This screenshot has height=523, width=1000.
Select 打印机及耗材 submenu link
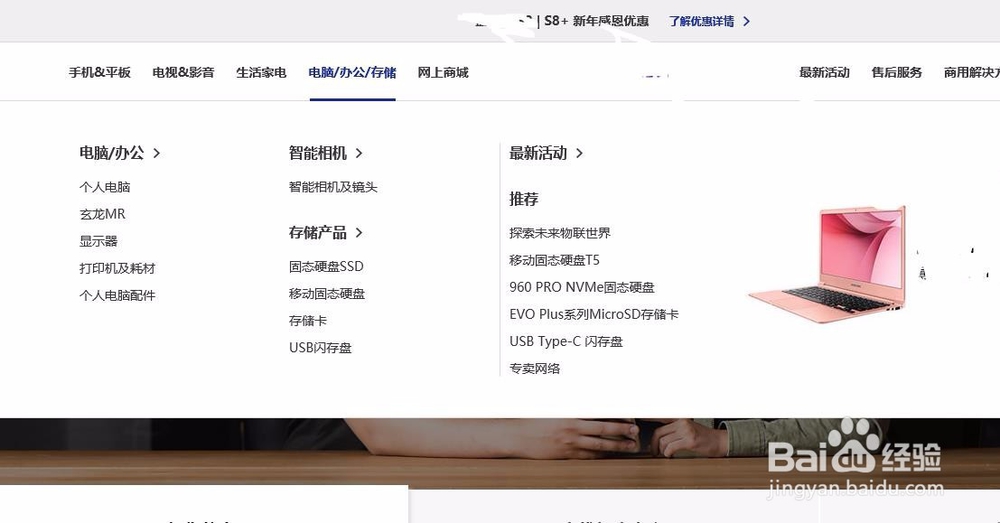click(117, 269)
